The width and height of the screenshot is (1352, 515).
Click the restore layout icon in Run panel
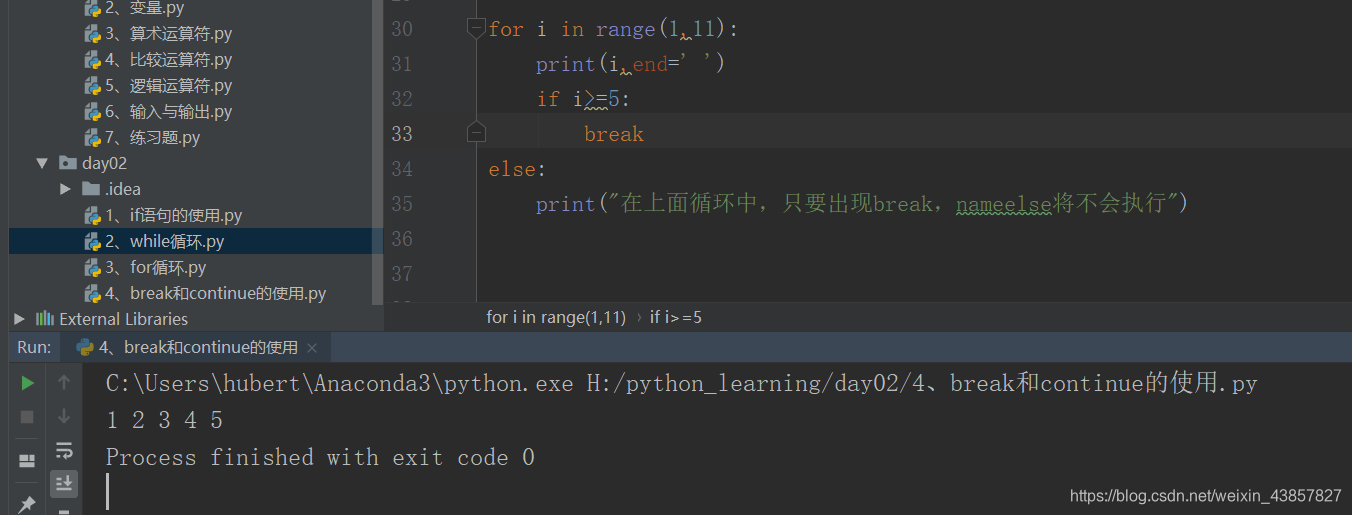coord(27,461)
